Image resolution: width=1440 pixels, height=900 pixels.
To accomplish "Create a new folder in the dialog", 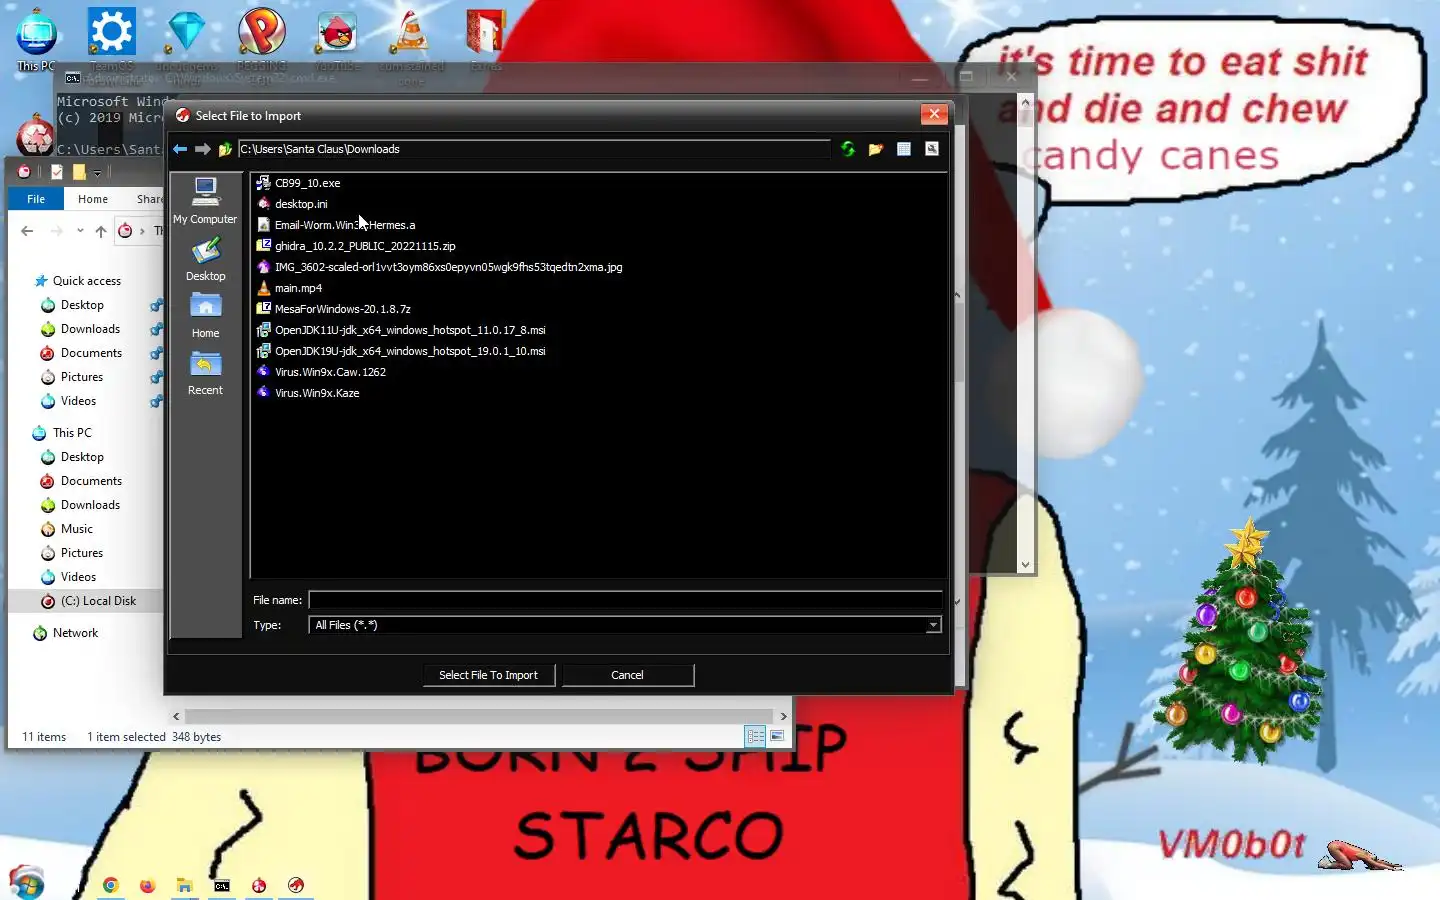I will pos(876,149).
